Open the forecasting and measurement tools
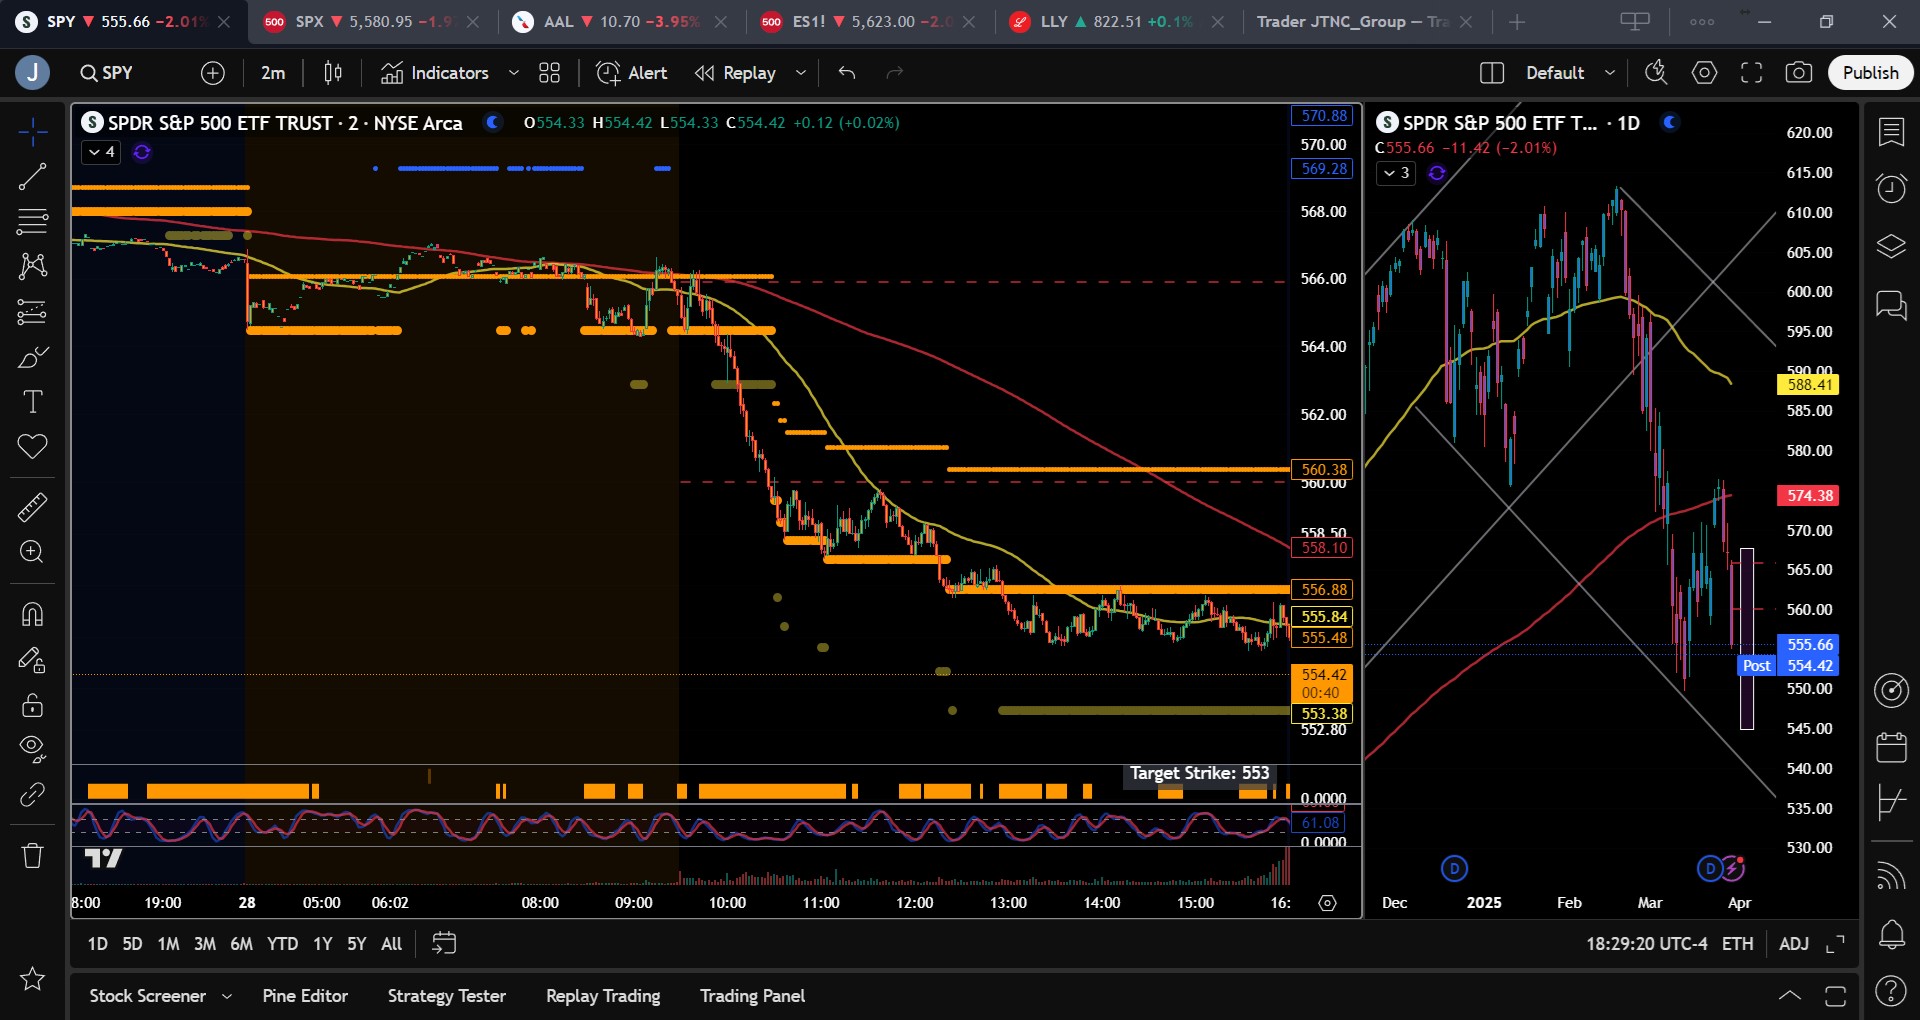 coord(32,312)
